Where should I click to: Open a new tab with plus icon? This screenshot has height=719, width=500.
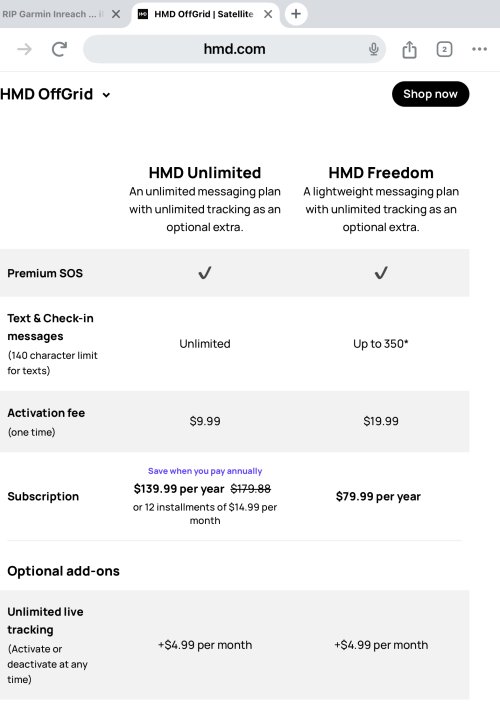pos(296,14)
